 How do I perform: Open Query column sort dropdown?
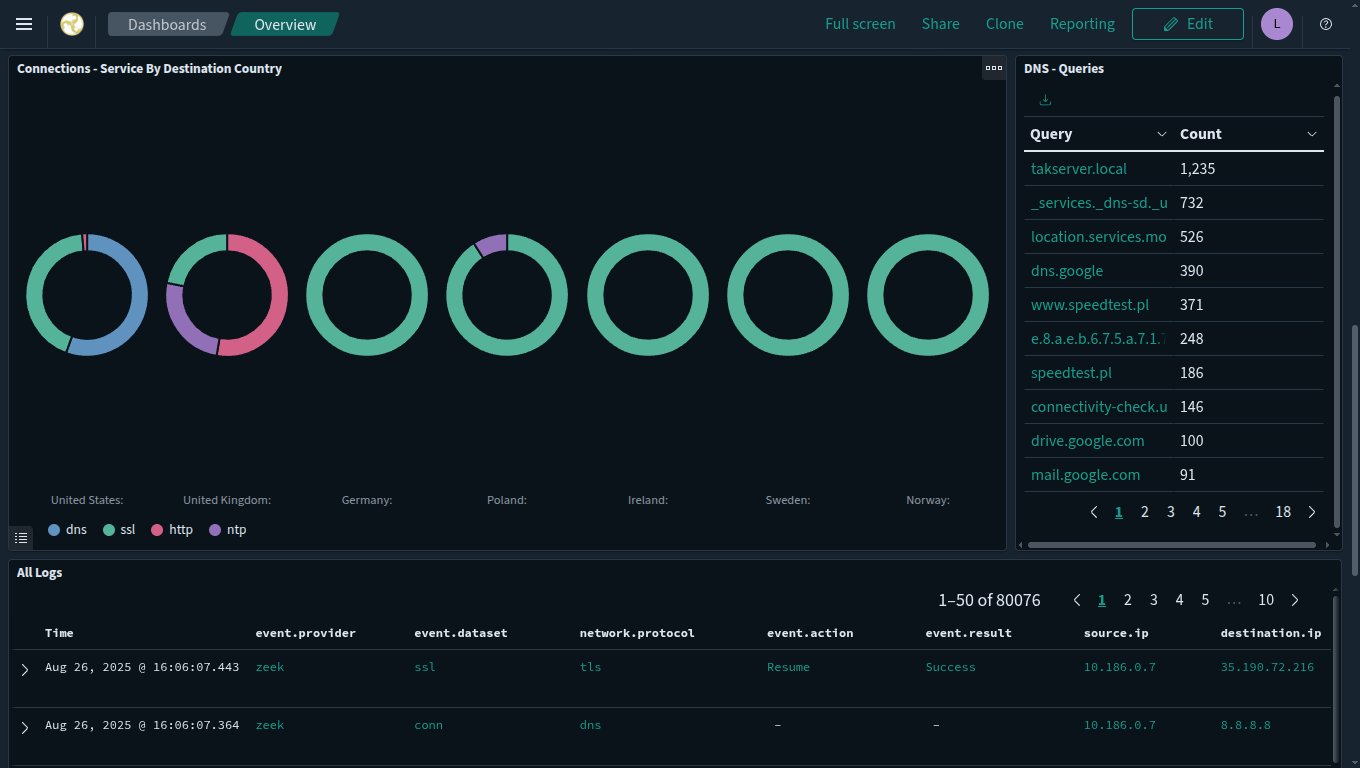(x=1161, y=134)
